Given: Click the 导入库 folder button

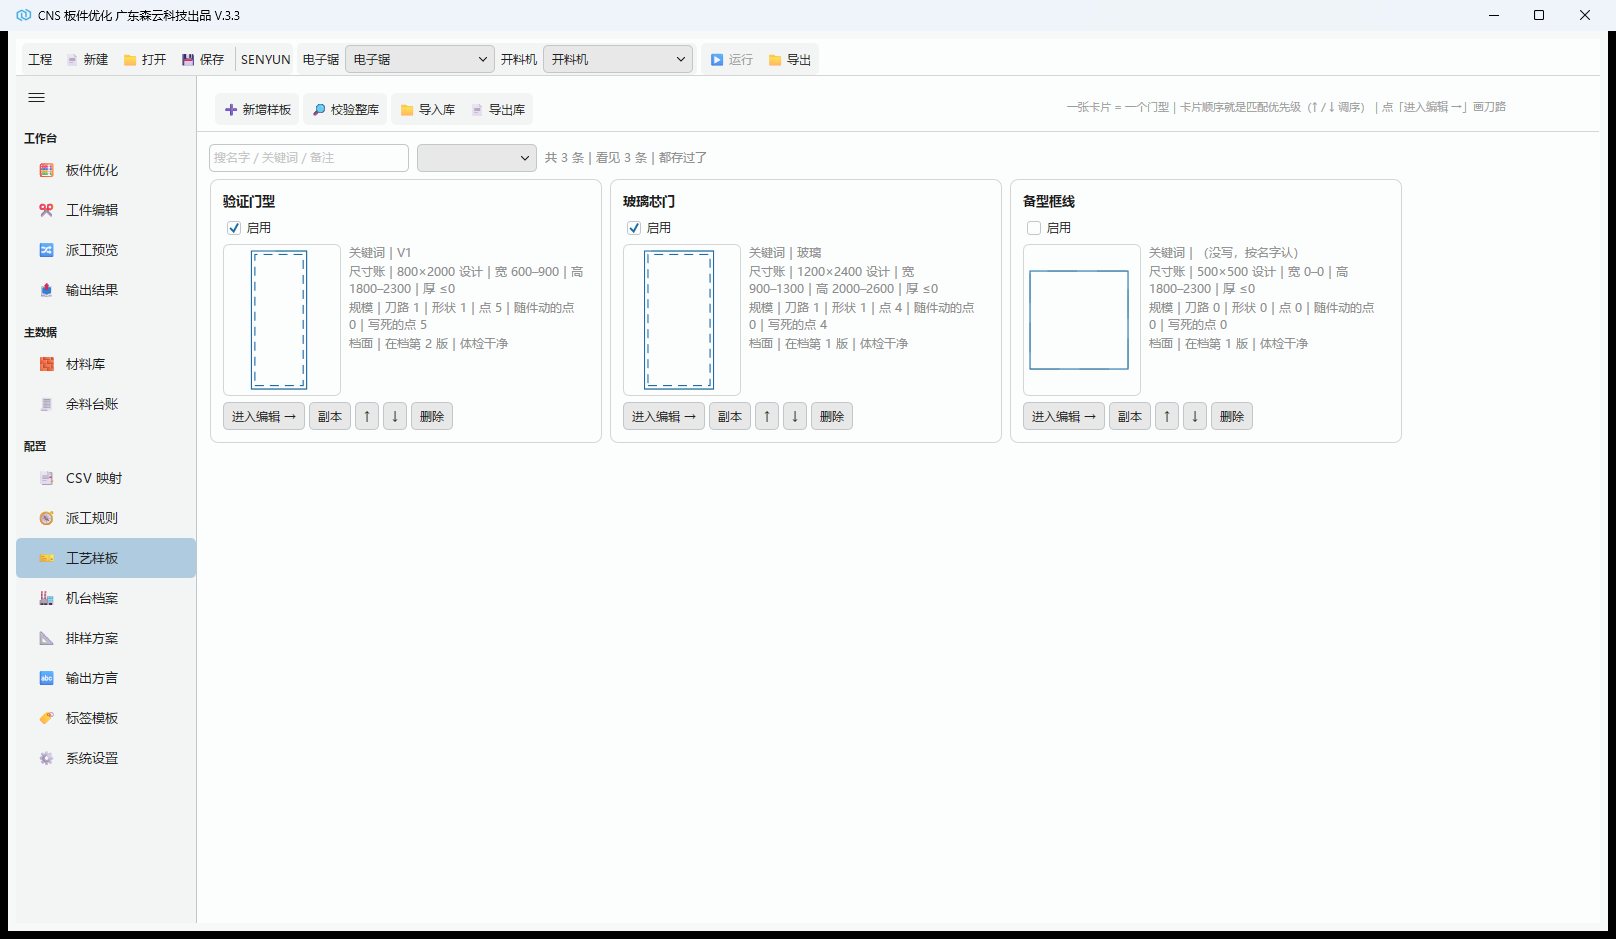Looking at the screenshot, I should click(x=427, y=110).
